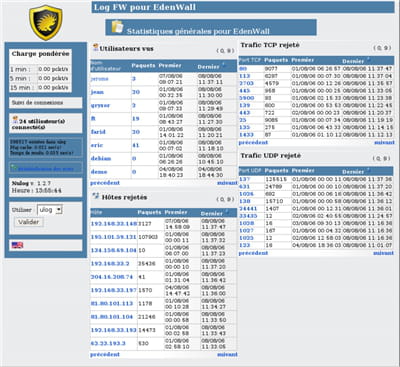Click the EdenWall shield logo
The image size is (400, 367).
pyautogui.click(x=46, y=22)
